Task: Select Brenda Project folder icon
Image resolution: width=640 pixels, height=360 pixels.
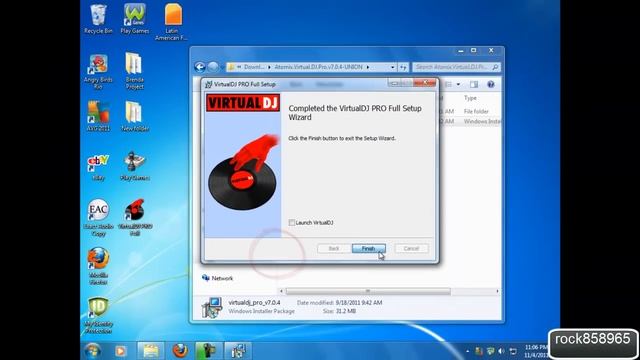Action: tap(134, 71)
